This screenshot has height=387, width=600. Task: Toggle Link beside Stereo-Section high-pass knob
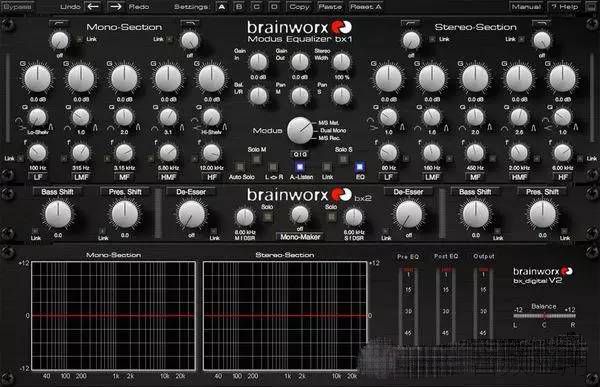pos(432,39)
